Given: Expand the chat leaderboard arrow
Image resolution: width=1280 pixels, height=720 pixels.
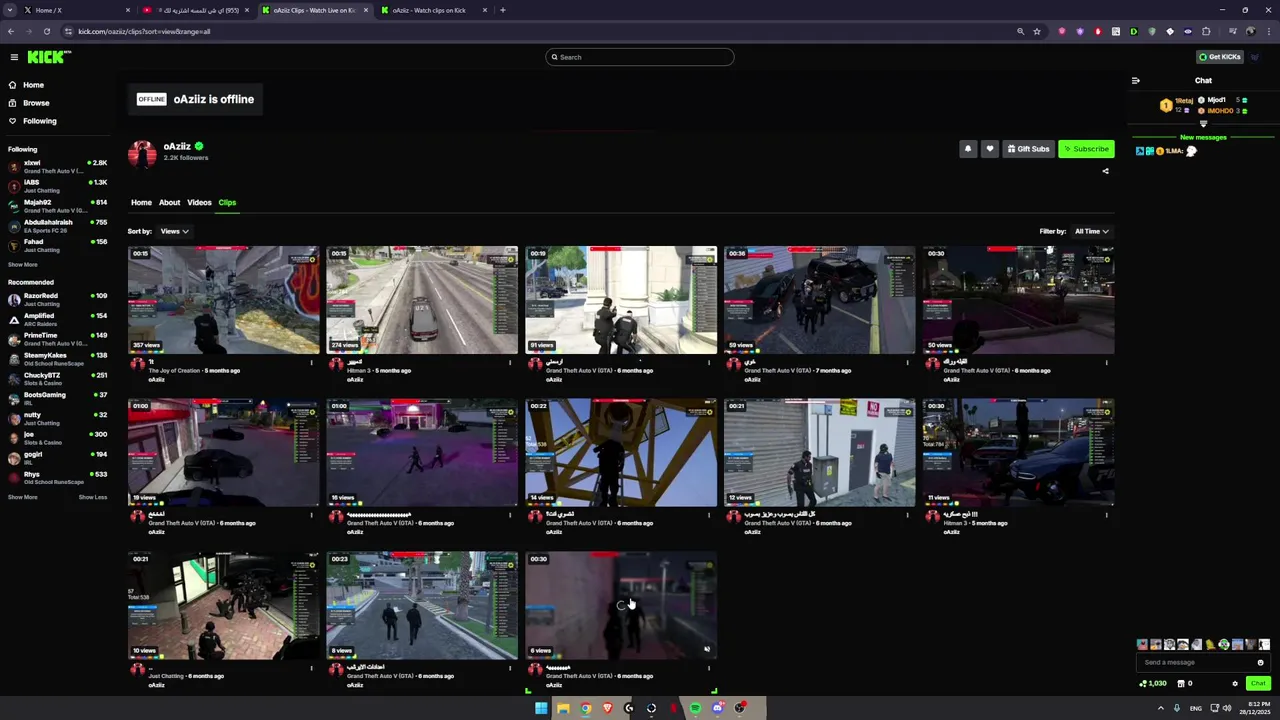Looking at the screenshot, I should [1203, 124].
